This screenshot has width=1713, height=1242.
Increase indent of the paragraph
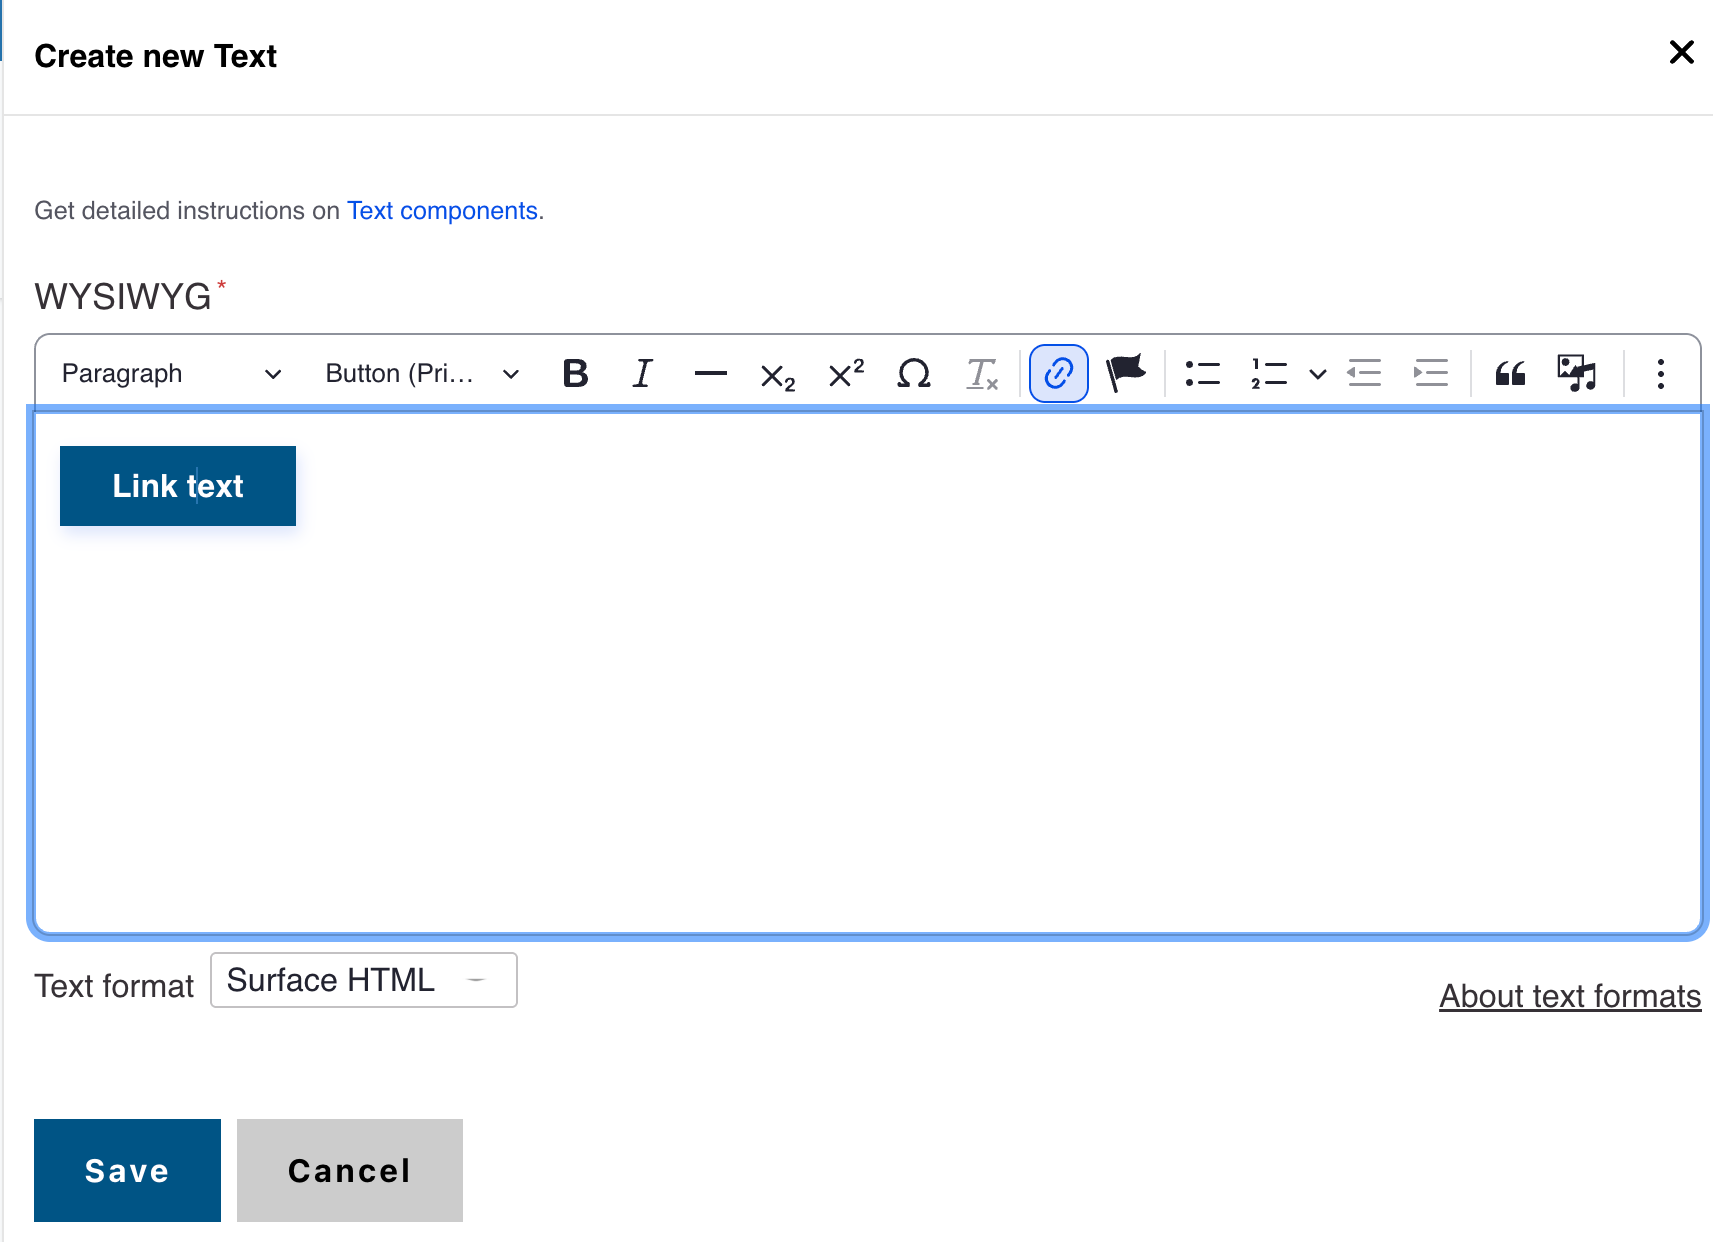click(1431, 374)
